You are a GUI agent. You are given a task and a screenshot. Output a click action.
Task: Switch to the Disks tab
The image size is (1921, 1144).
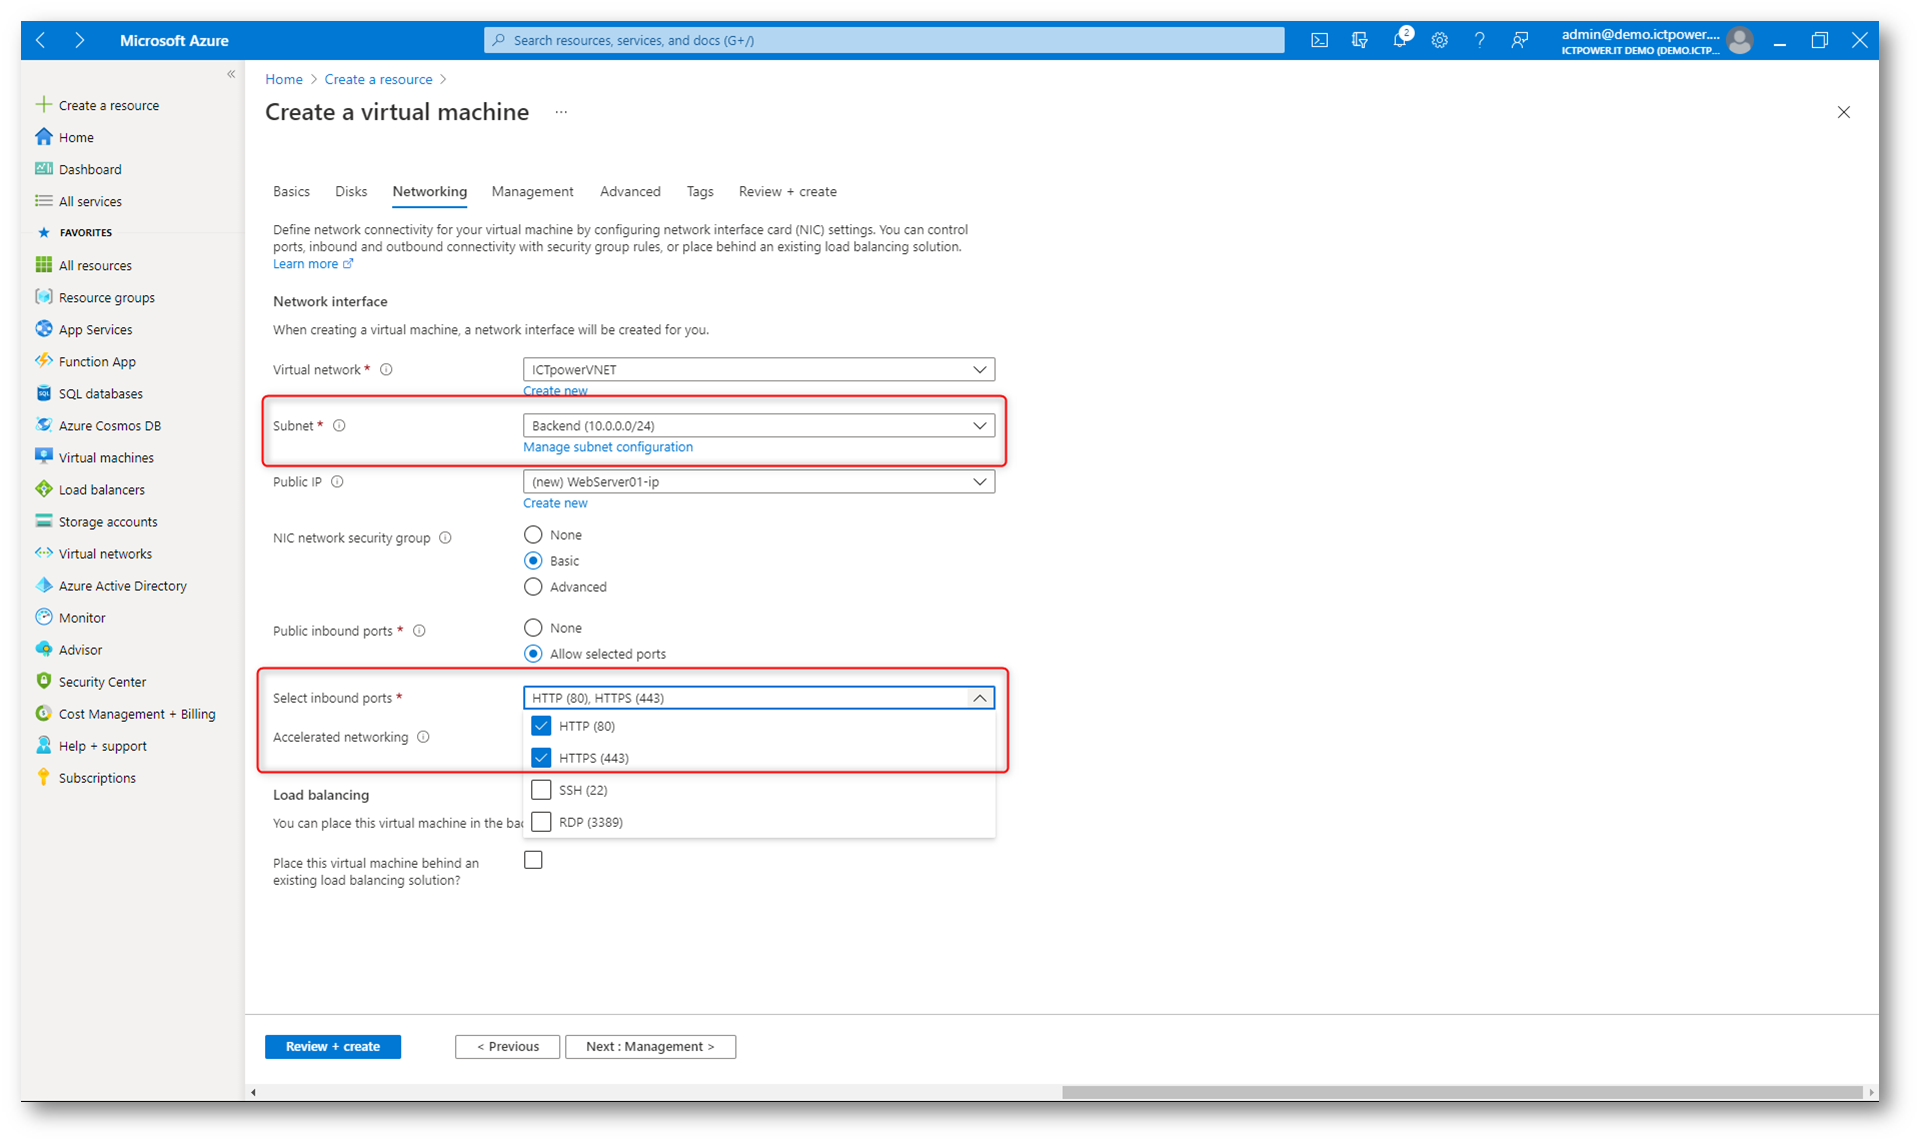coord(351,191)
